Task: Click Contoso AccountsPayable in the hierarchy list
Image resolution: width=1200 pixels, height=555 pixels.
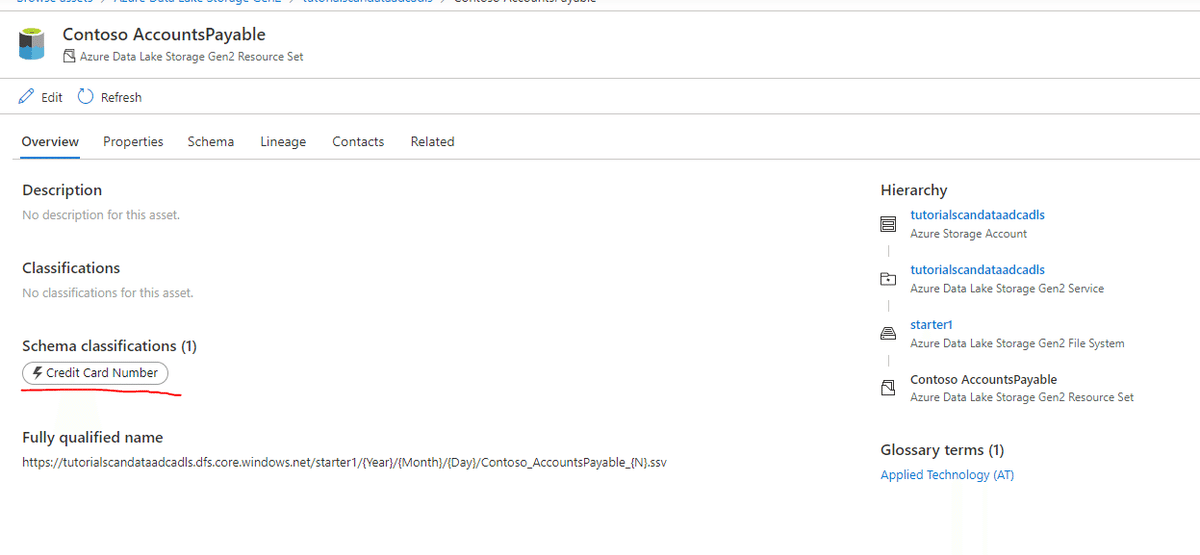Action: pyautogui.click(x=983, y=380)
